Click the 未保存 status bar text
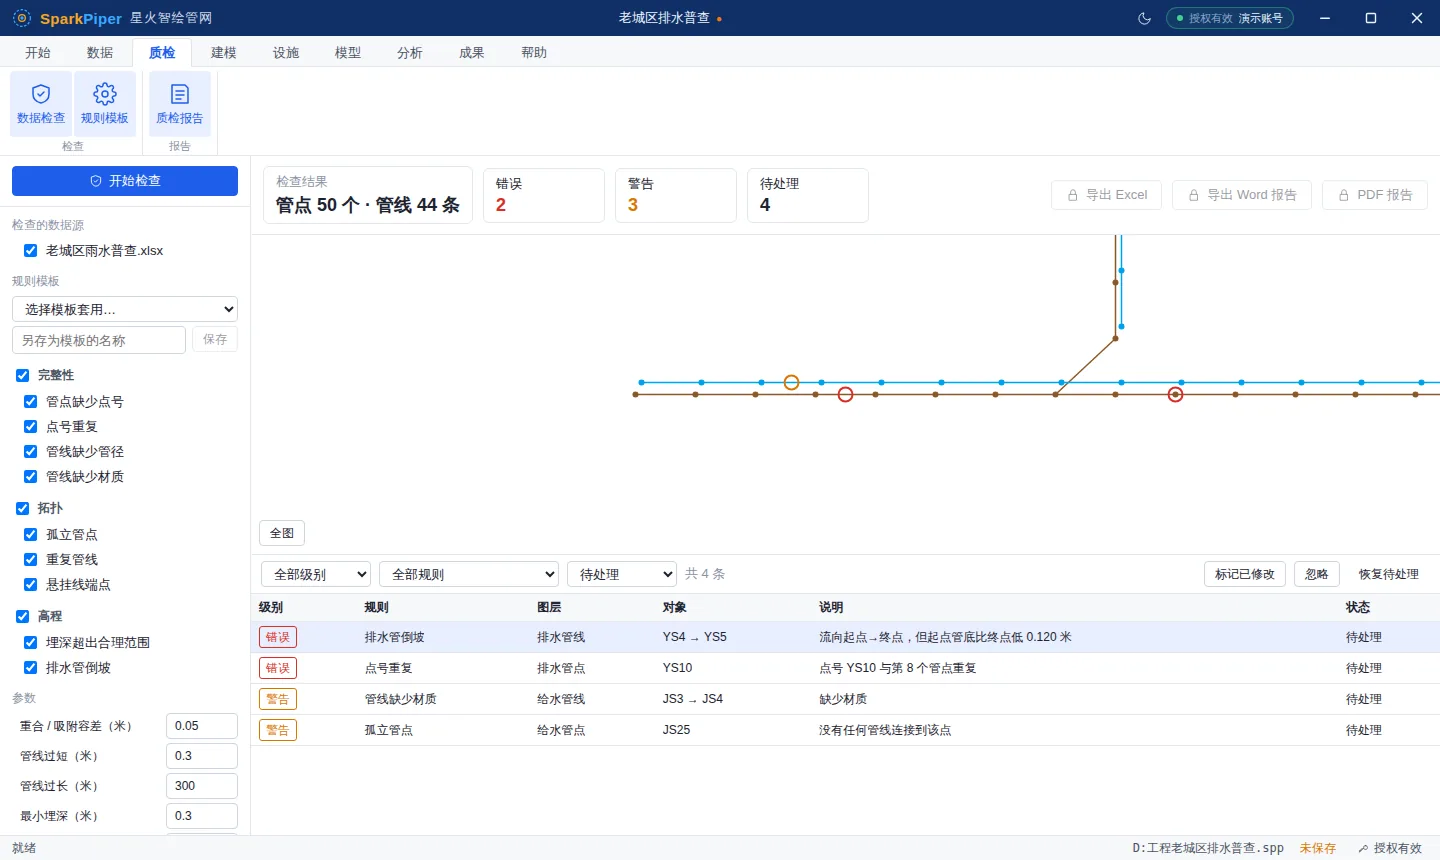The image size is (1440, 860). [x=1318, y=848]
